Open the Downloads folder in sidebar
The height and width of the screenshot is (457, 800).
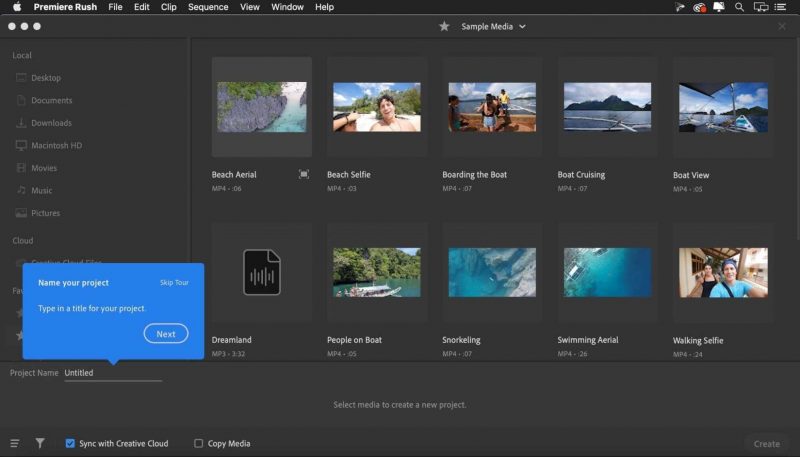click(51, 123)
